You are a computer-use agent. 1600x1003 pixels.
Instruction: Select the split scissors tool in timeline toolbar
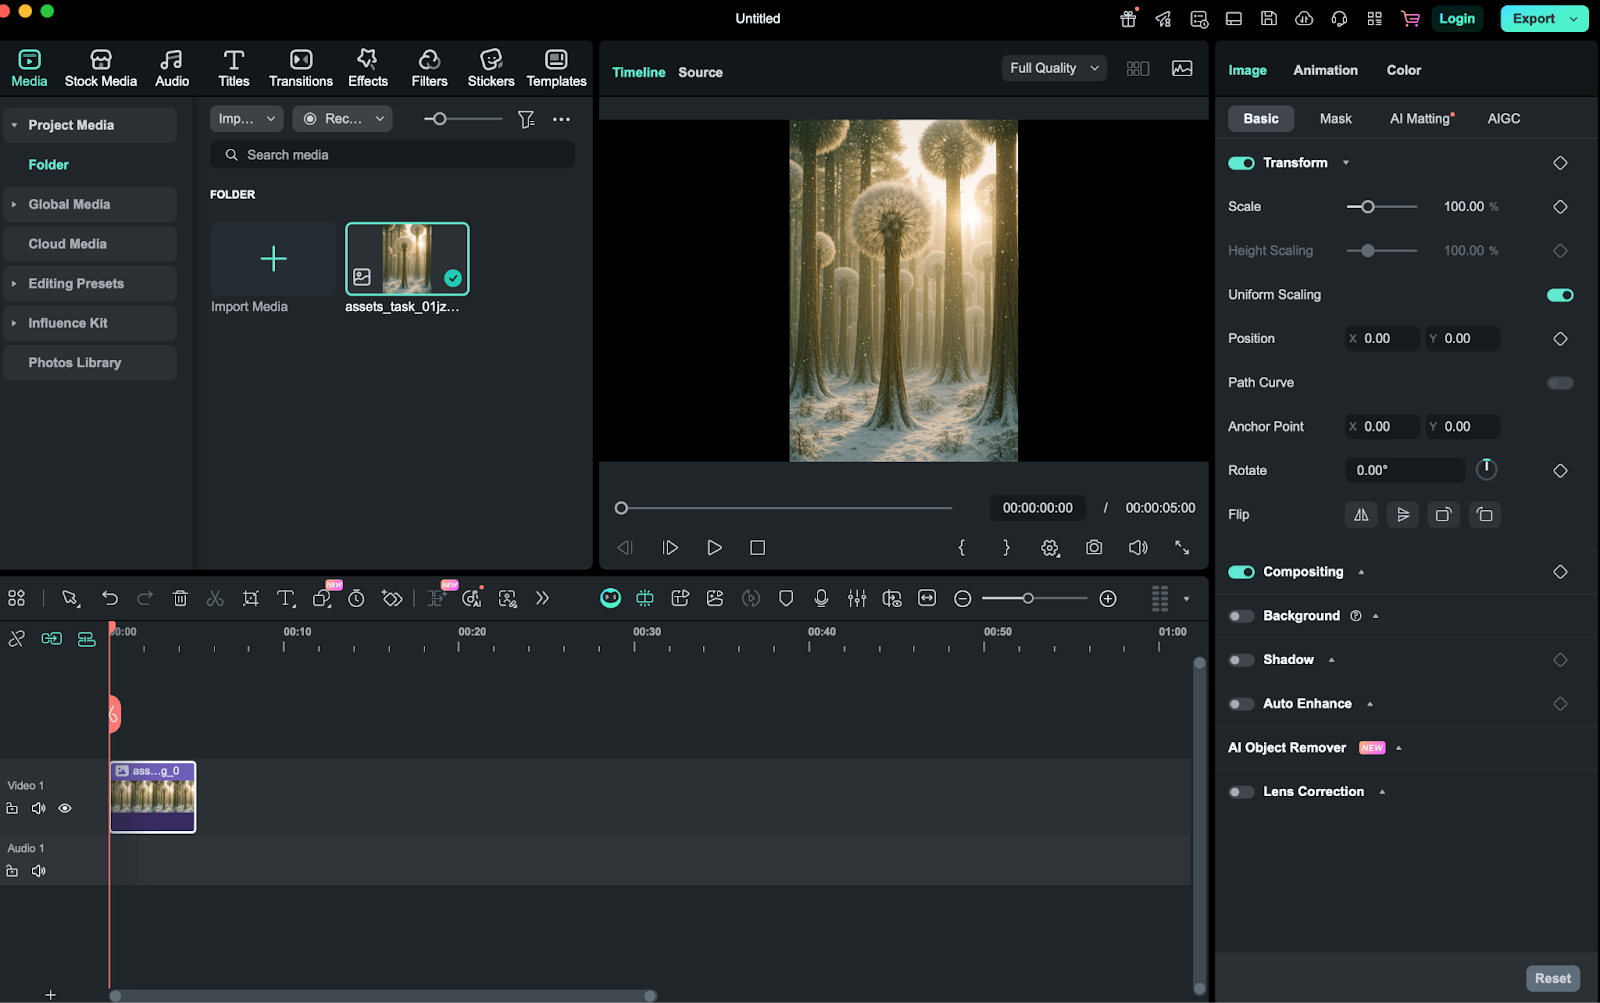(214, 598)
